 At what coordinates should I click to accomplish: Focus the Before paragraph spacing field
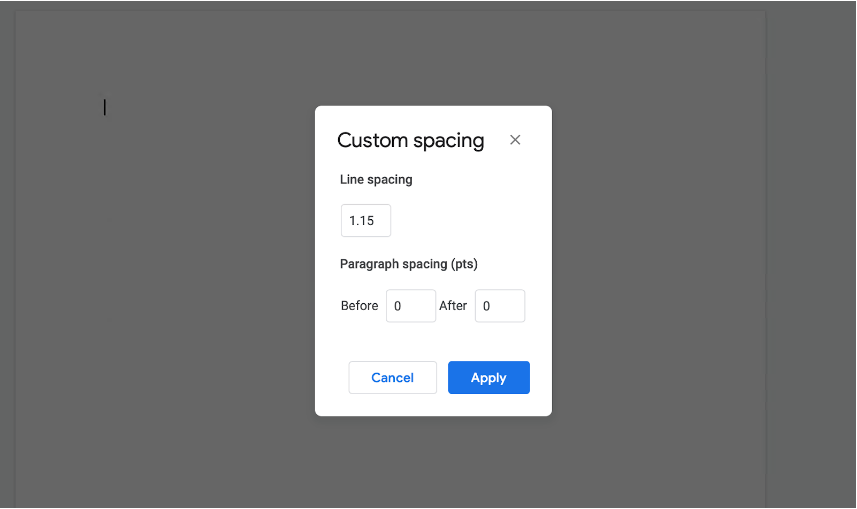click(x=411, y=306)
